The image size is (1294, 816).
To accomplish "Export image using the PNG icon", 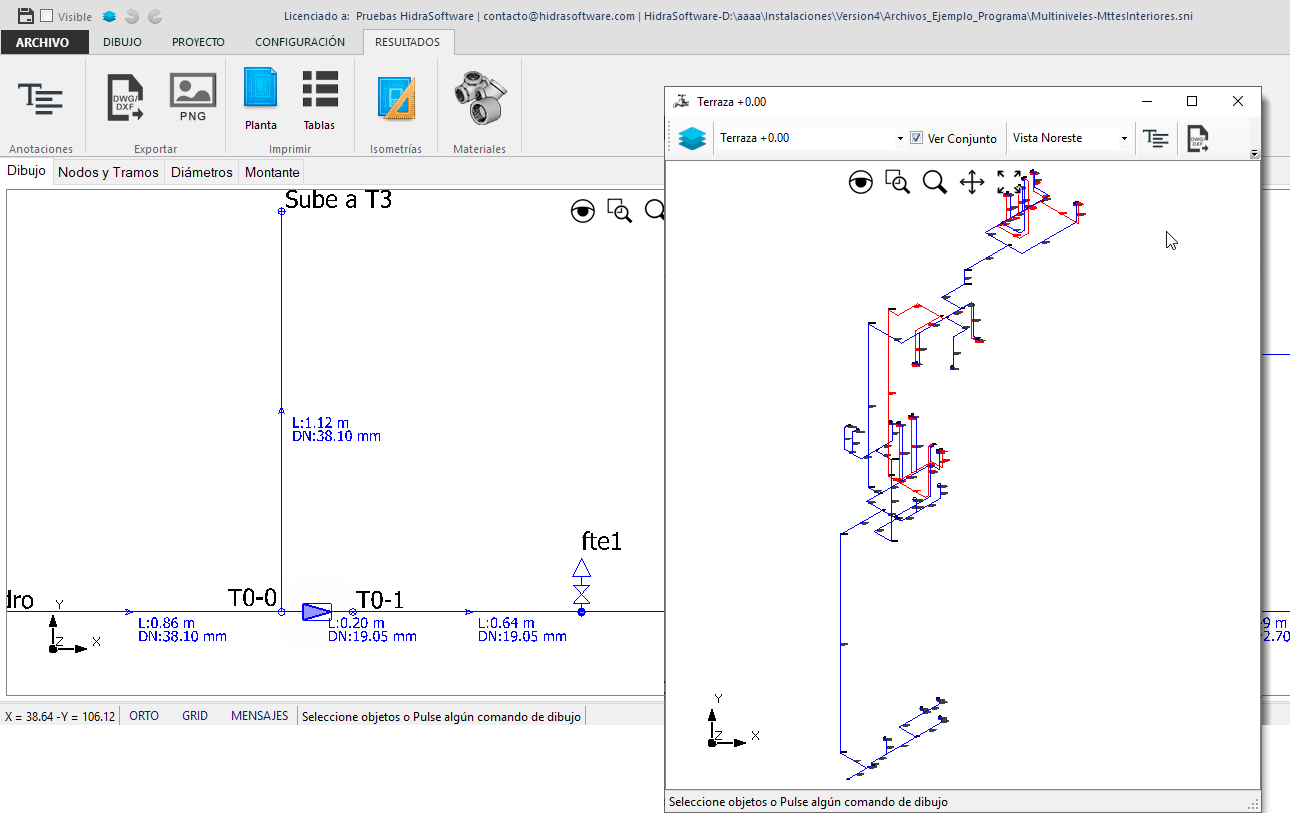I will pos(193,98).
